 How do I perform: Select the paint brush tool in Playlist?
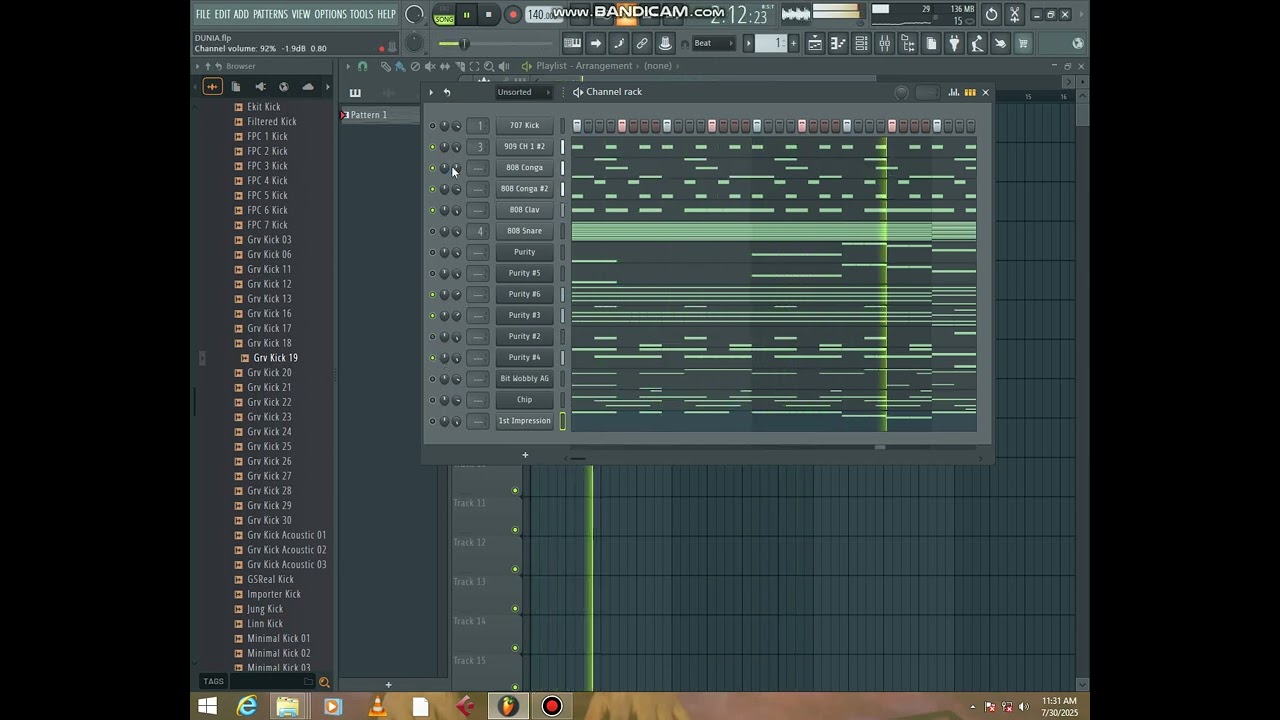pyautogui.click(x=400, y=66)
